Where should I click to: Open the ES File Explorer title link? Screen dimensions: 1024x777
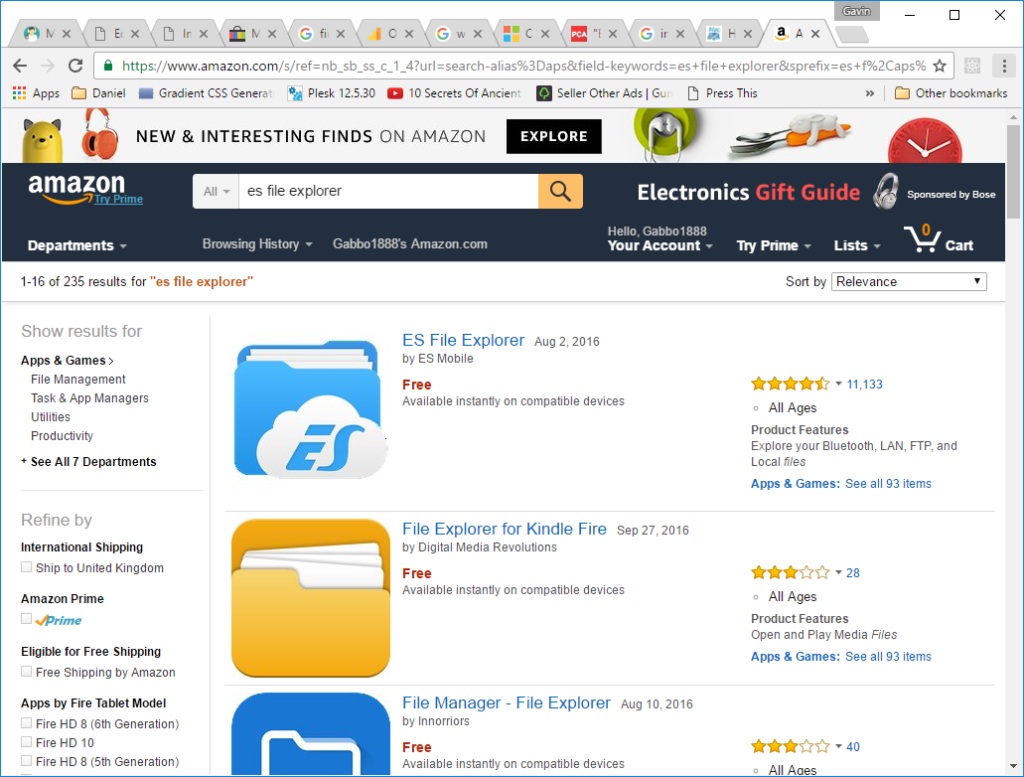tap(463, 340)
